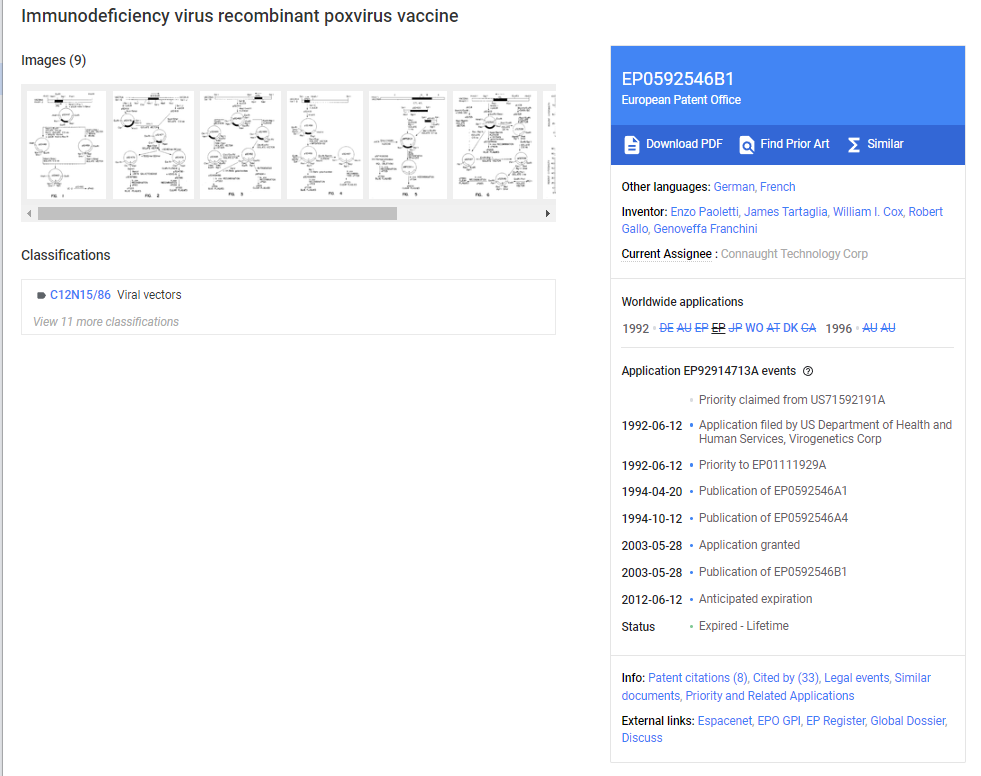Open the 1992 CA application
This screenshot has width=981, height=776.
click(x=808, y=328)
